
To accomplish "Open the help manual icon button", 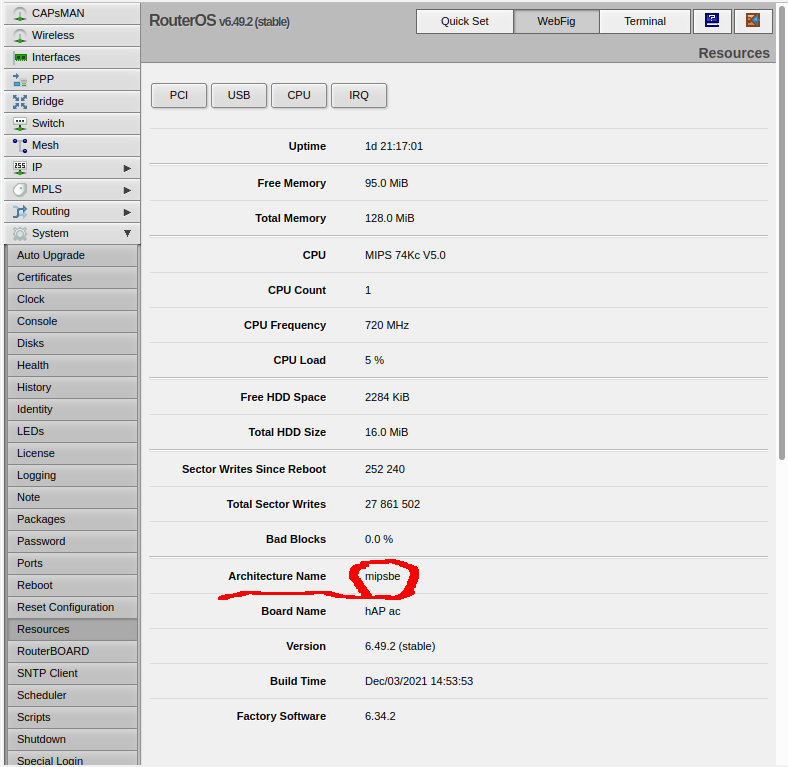I will pyautogui.click(x=712, y=21).
